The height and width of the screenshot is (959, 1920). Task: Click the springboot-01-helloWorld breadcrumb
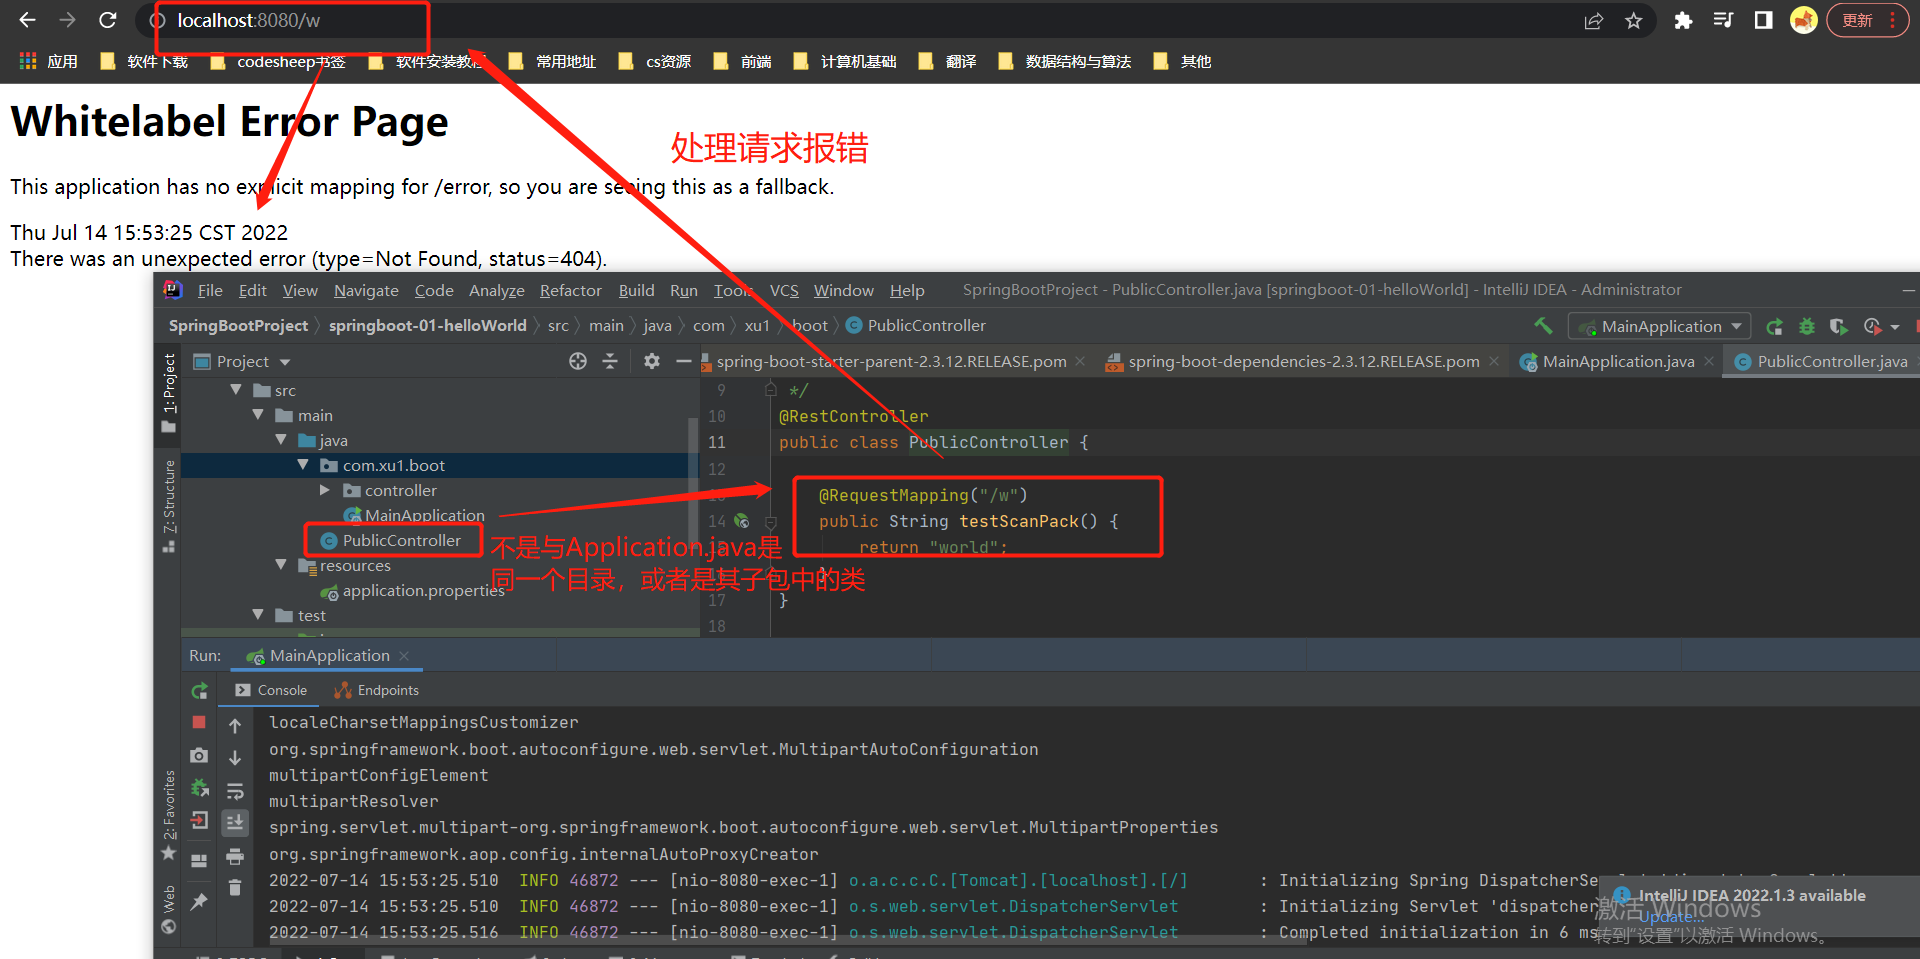pos(427,326)
